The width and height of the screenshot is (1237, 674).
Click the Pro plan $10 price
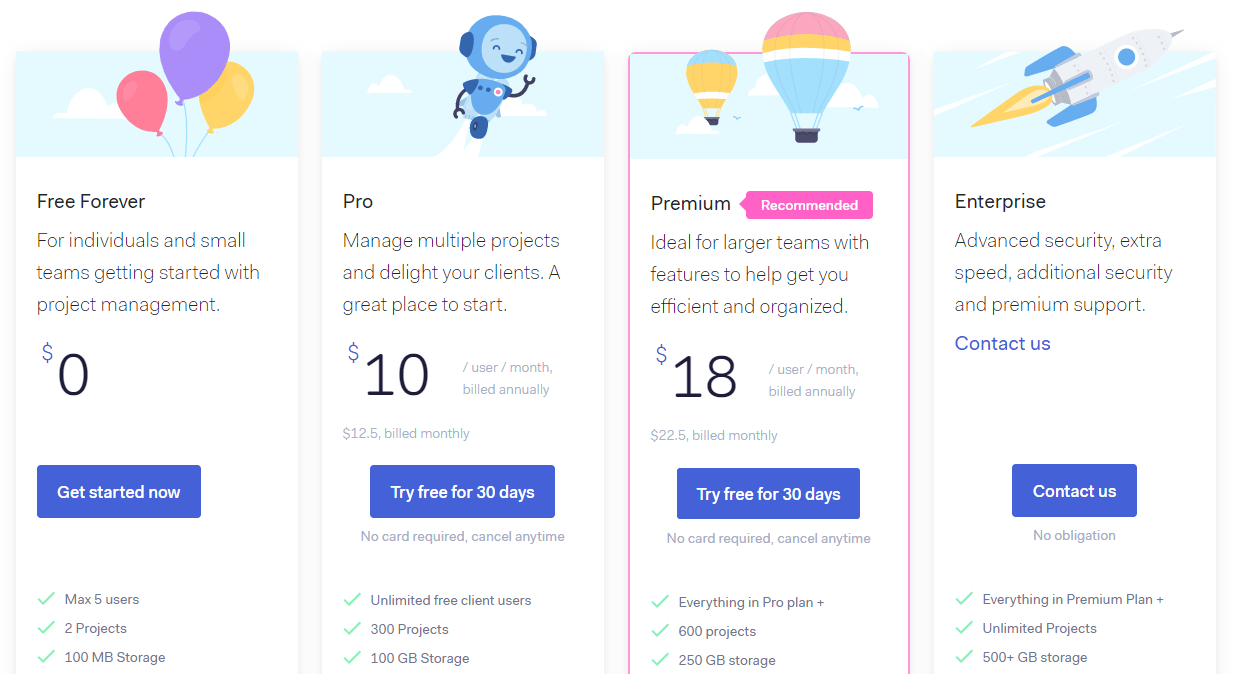pos(388,374)
